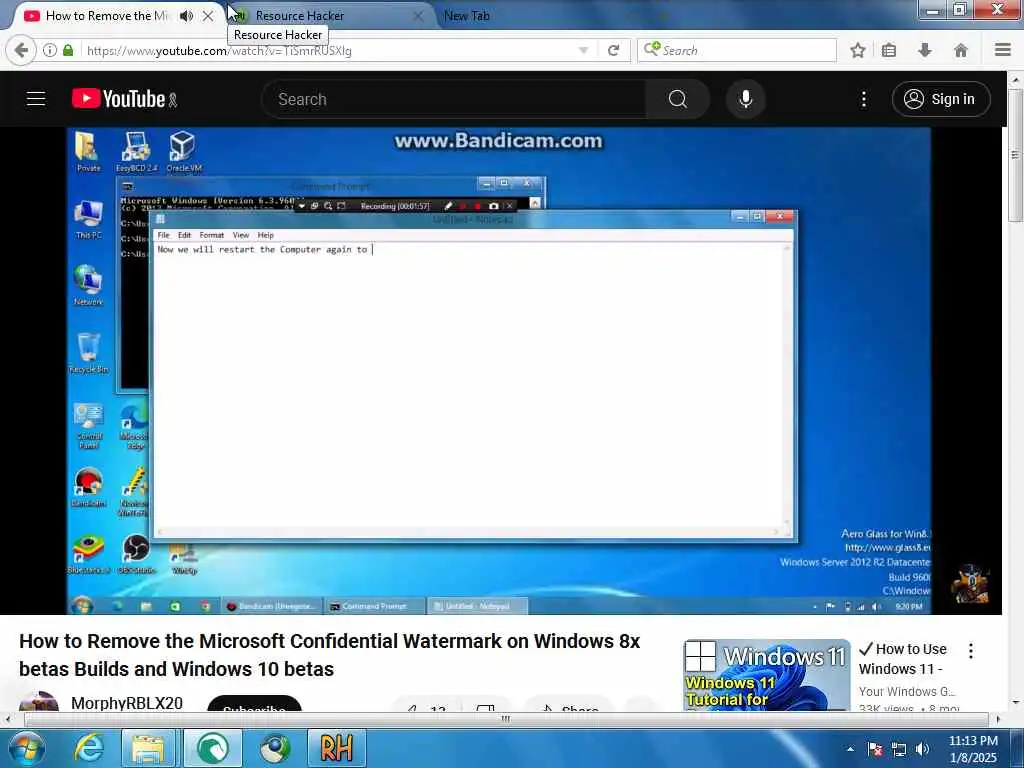Close the YouTube video tab
1024x768 pixels.
[208, 16]
